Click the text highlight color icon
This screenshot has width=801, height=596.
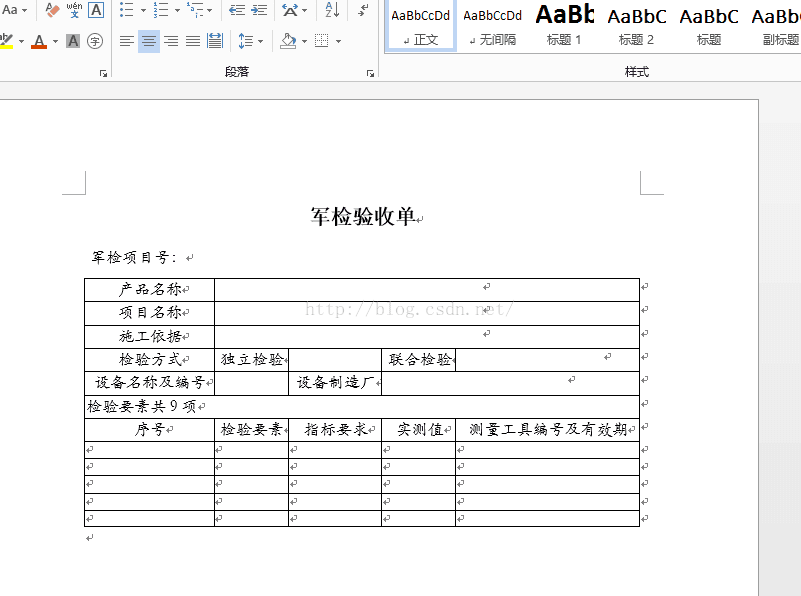(6, 41)
